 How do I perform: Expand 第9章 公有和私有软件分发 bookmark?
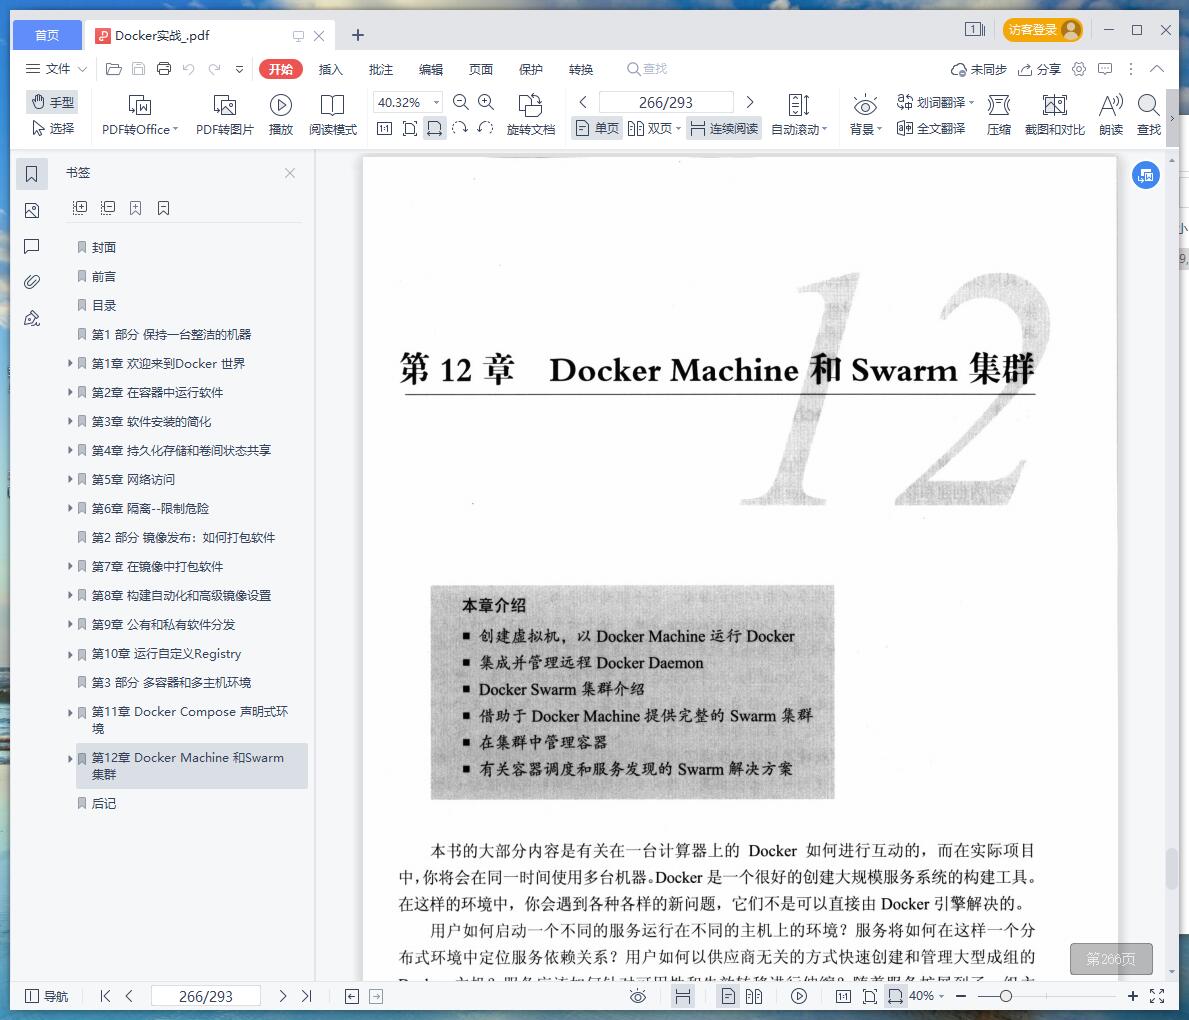70,624
